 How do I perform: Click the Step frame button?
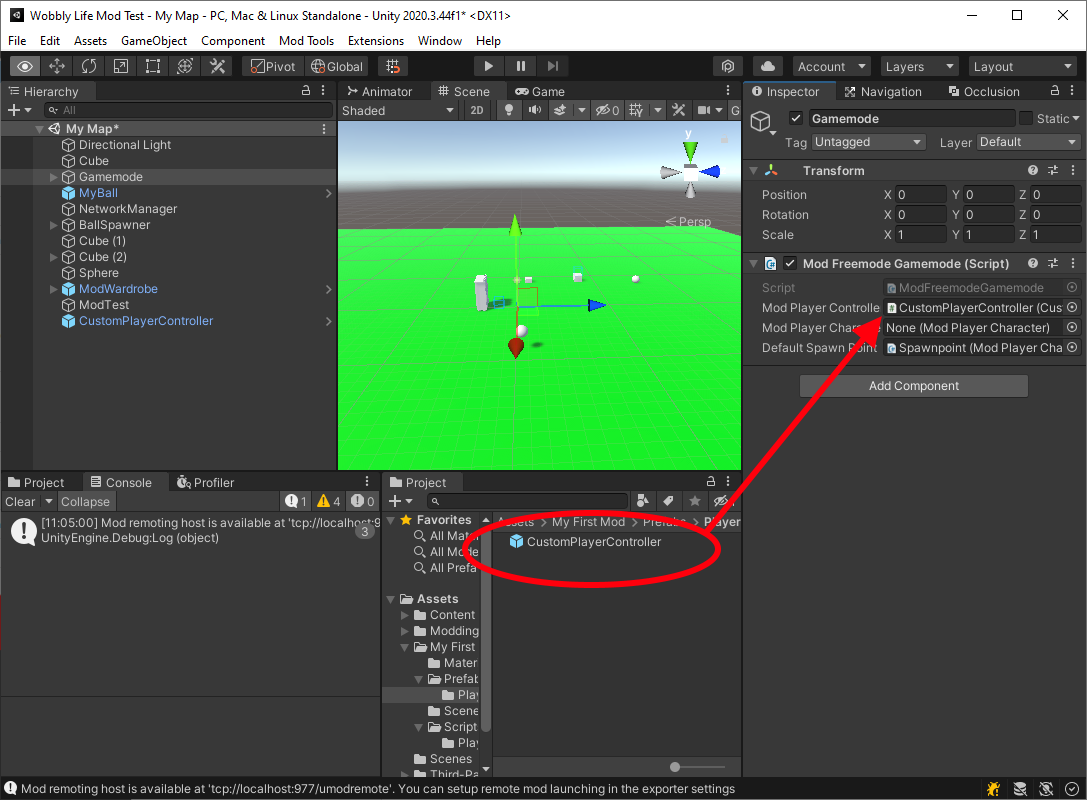(553, 67)
